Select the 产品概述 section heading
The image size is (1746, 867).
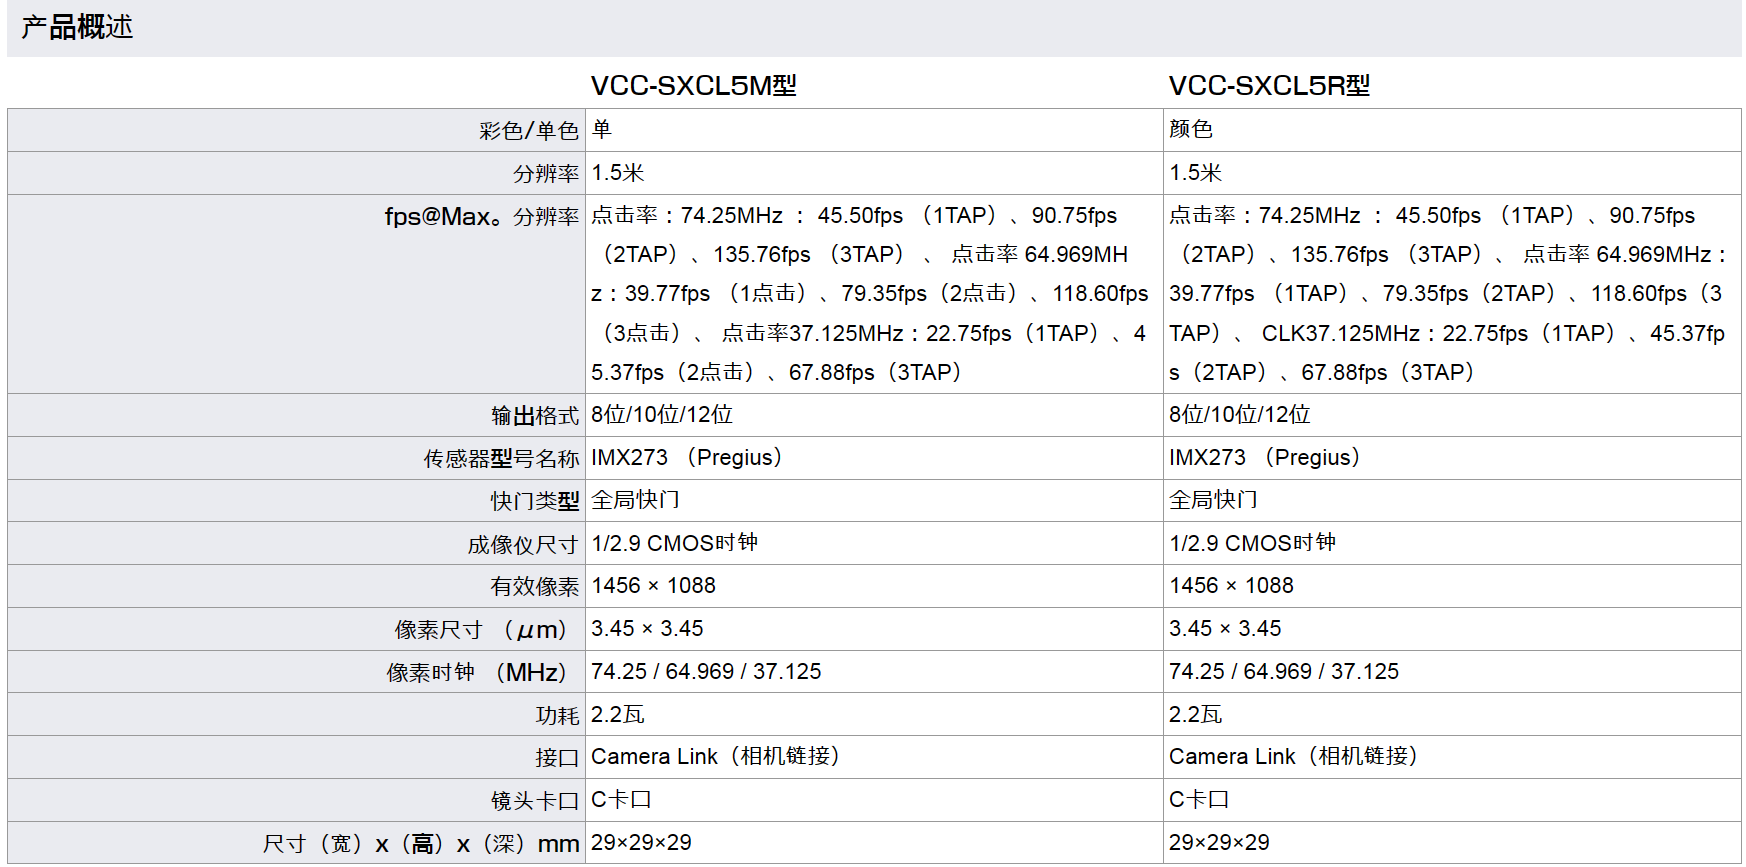point(77,27)
